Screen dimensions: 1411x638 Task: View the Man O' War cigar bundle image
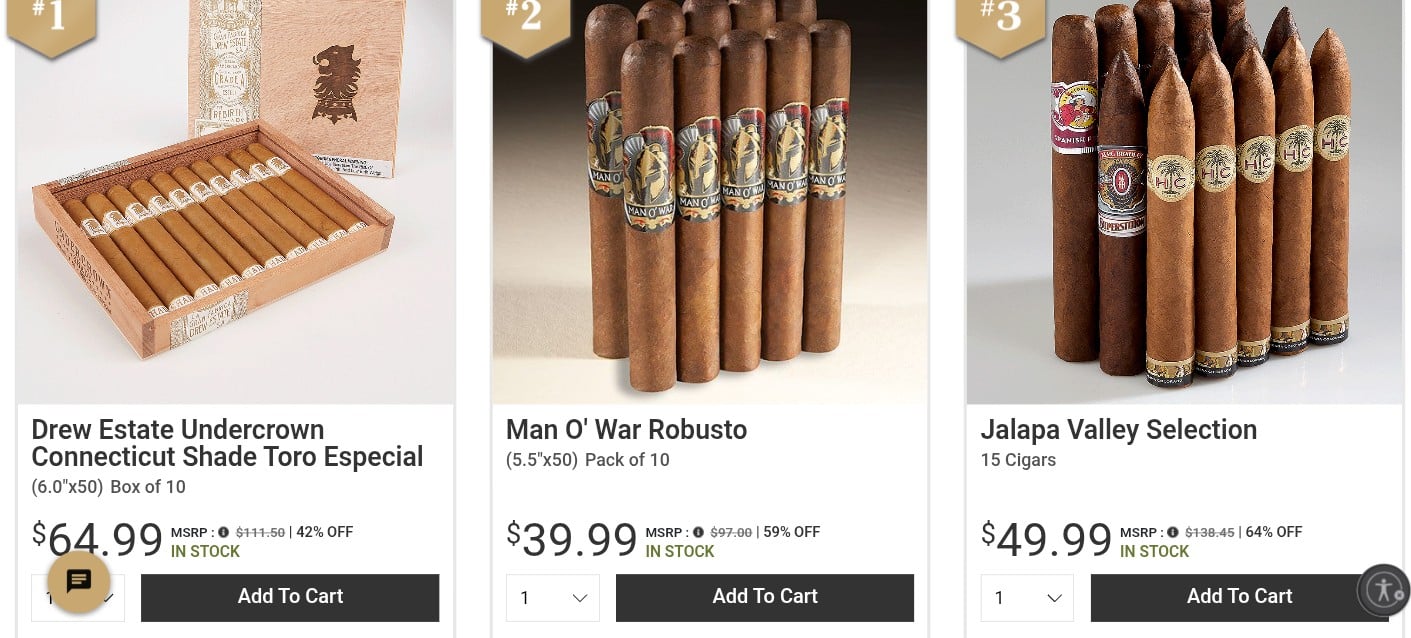[709, 202]
